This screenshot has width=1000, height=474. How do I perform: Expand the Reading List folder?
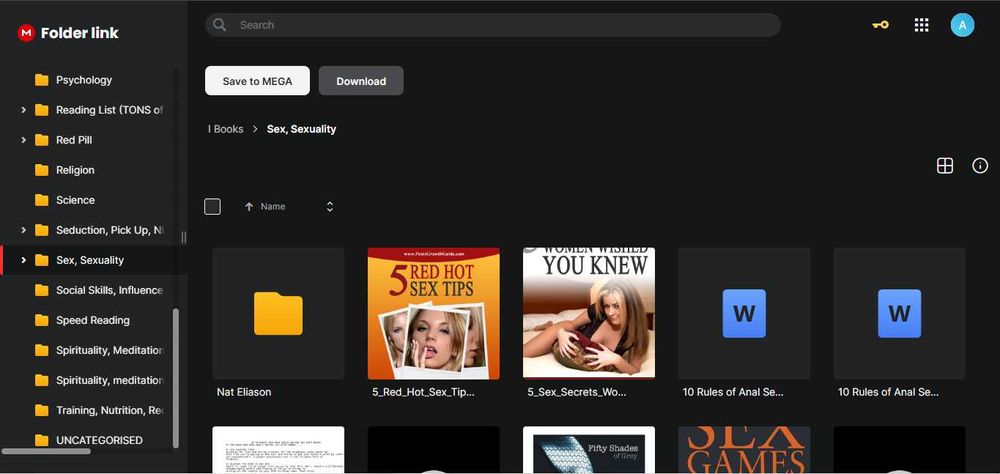[x=23, y=110]
